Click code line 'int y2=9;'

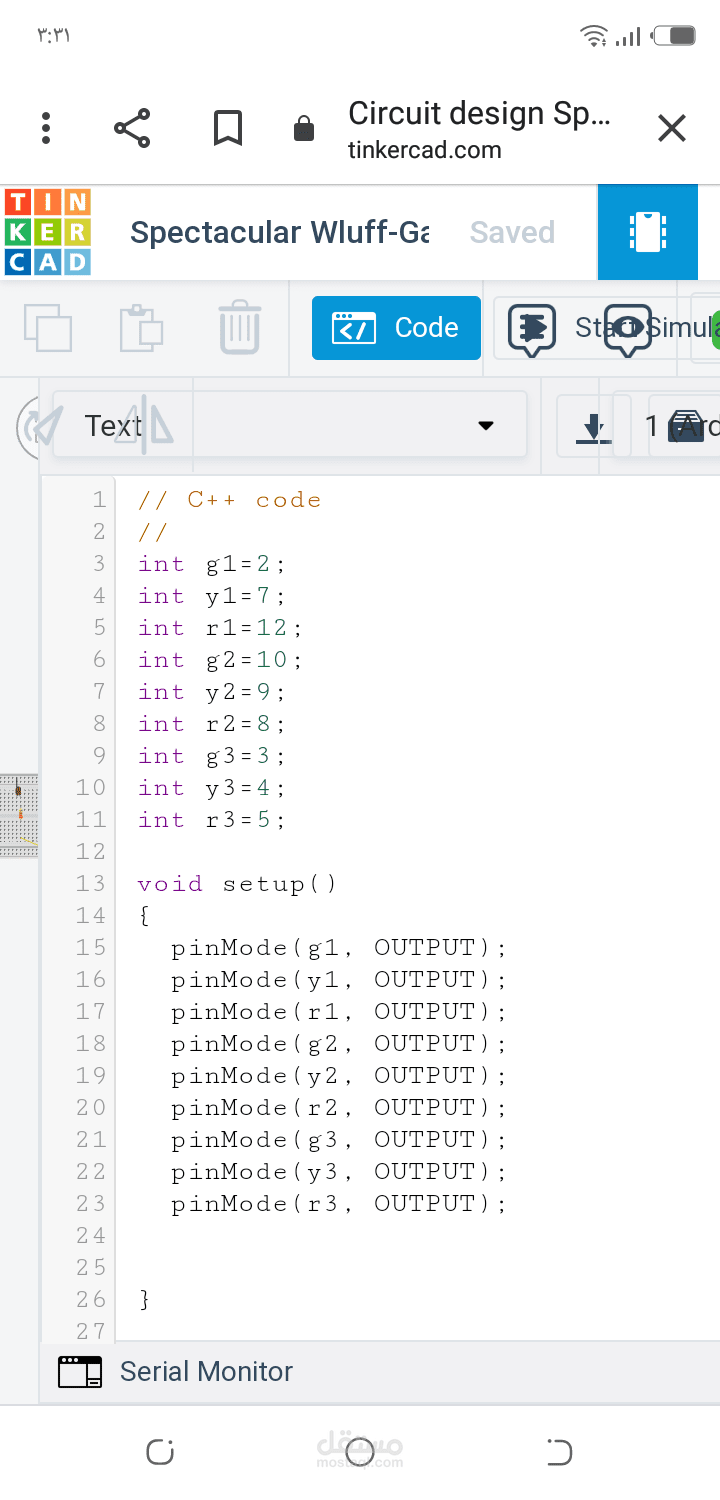pyautogui.click(x=212, y=692)
